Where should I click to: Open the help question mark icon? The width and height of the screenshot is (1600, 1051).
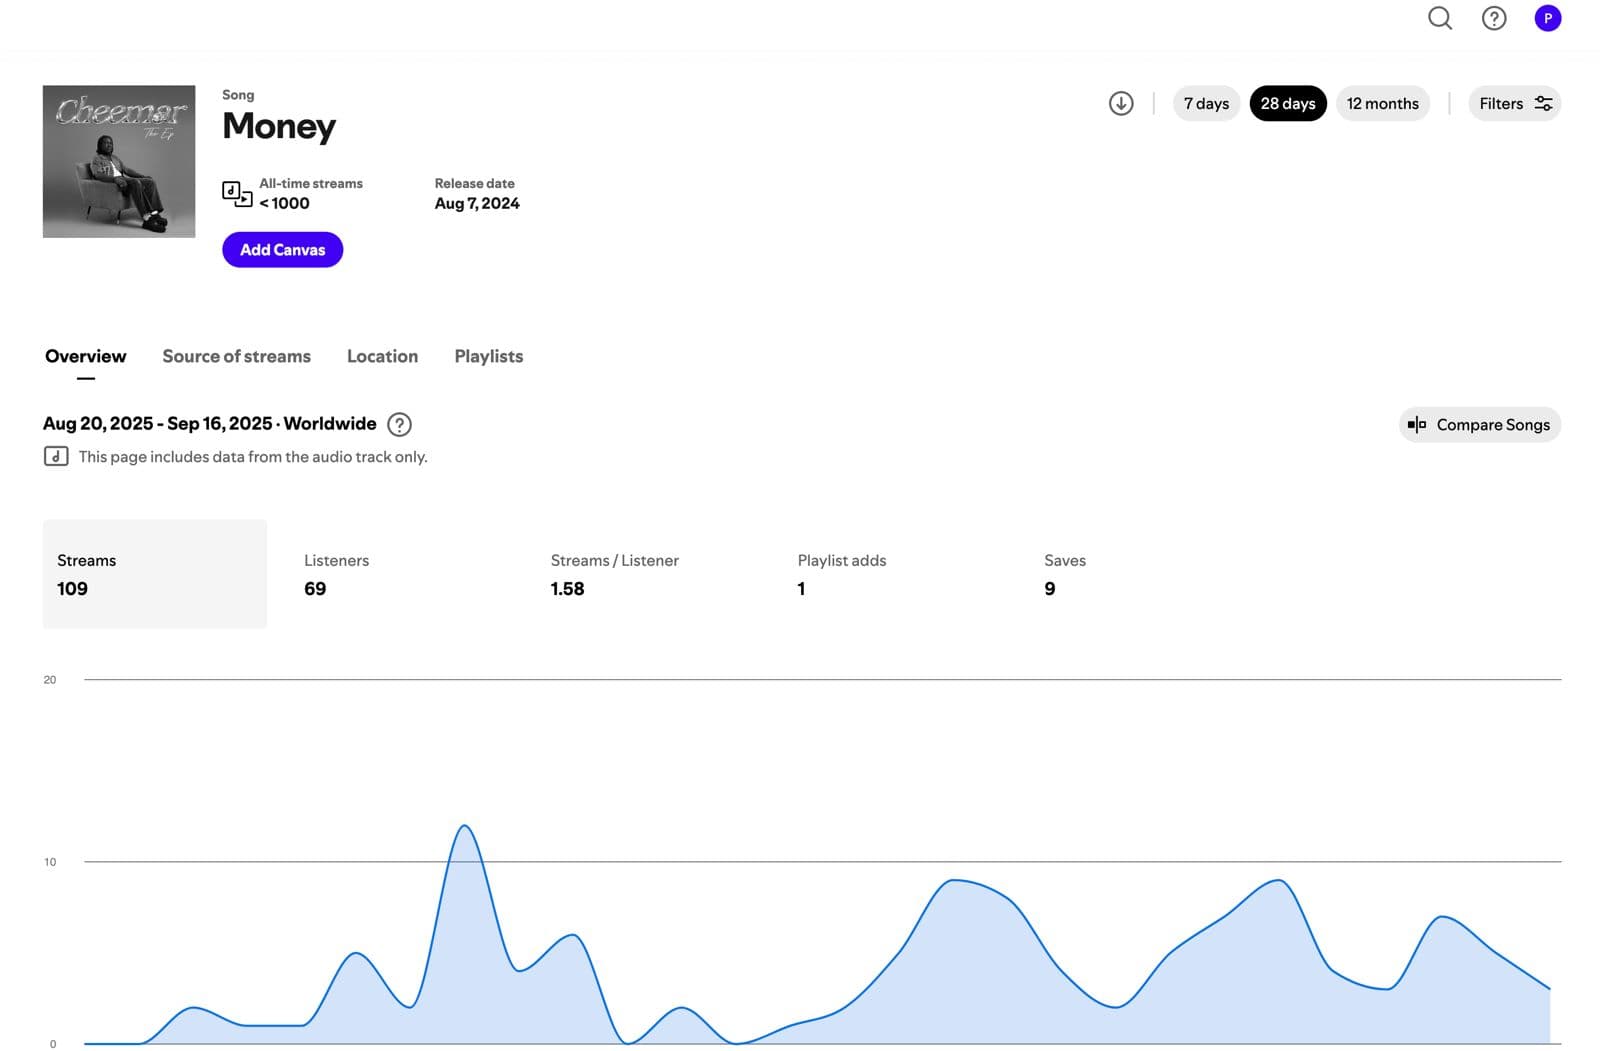click(1493, 18)
